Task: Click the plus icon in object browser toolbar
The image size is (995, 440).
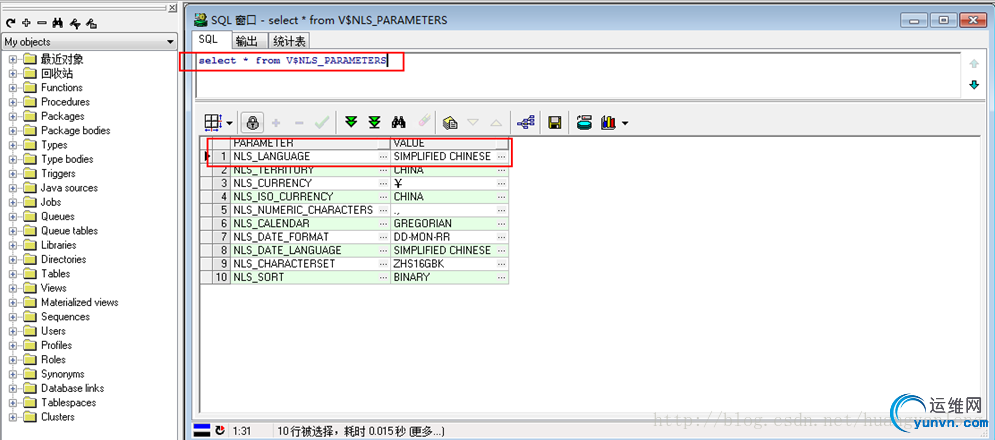Action: click(26, 23)
